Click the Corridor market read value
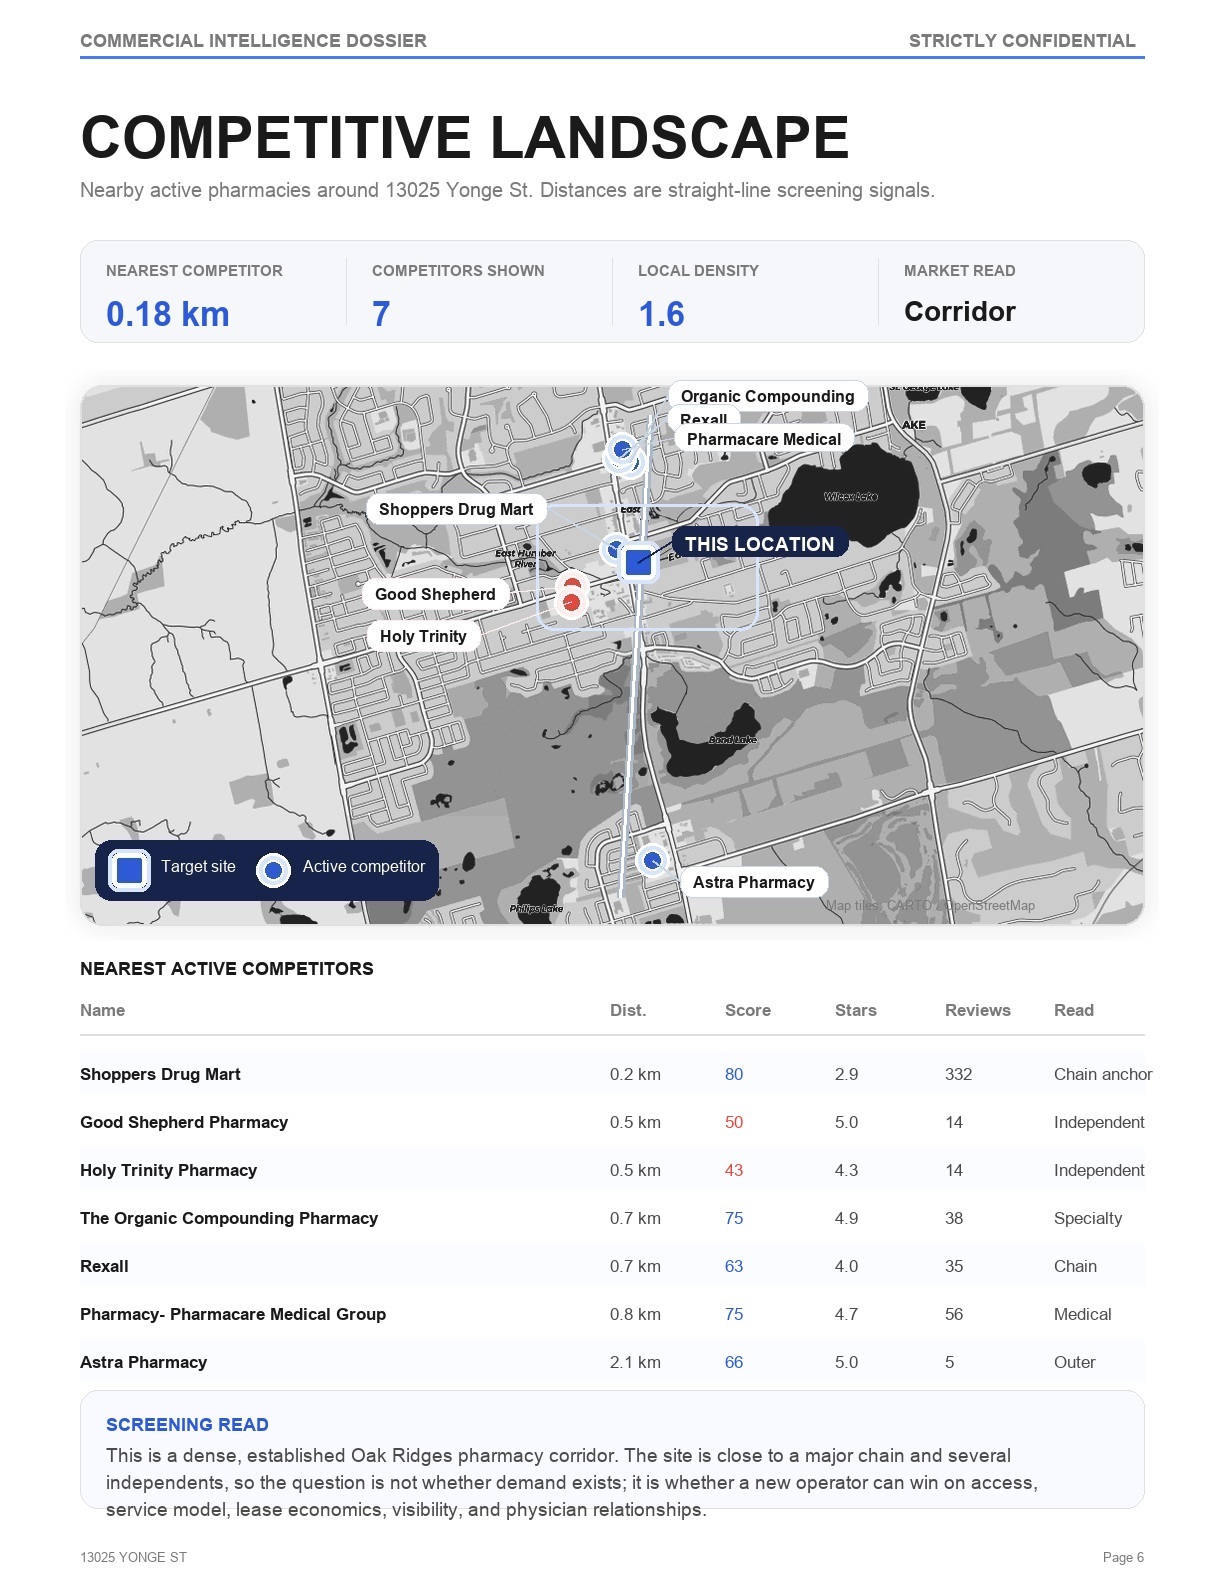1224x1584 pixels. [960, 312]
